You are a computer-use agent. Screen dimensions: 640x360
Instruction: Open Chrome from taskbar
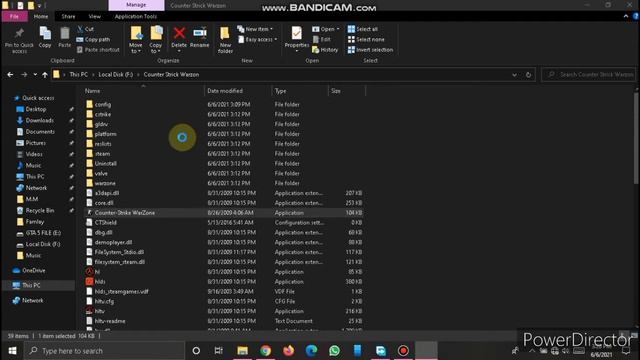pos(265,351)
